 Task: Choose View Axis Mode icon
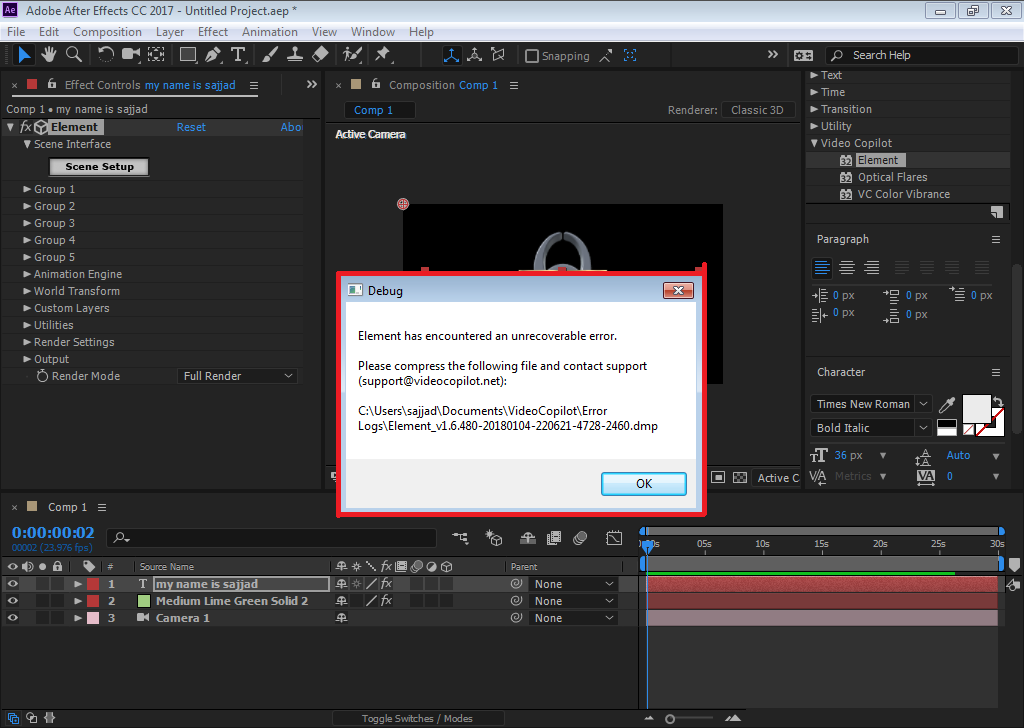tap(498, 55)
